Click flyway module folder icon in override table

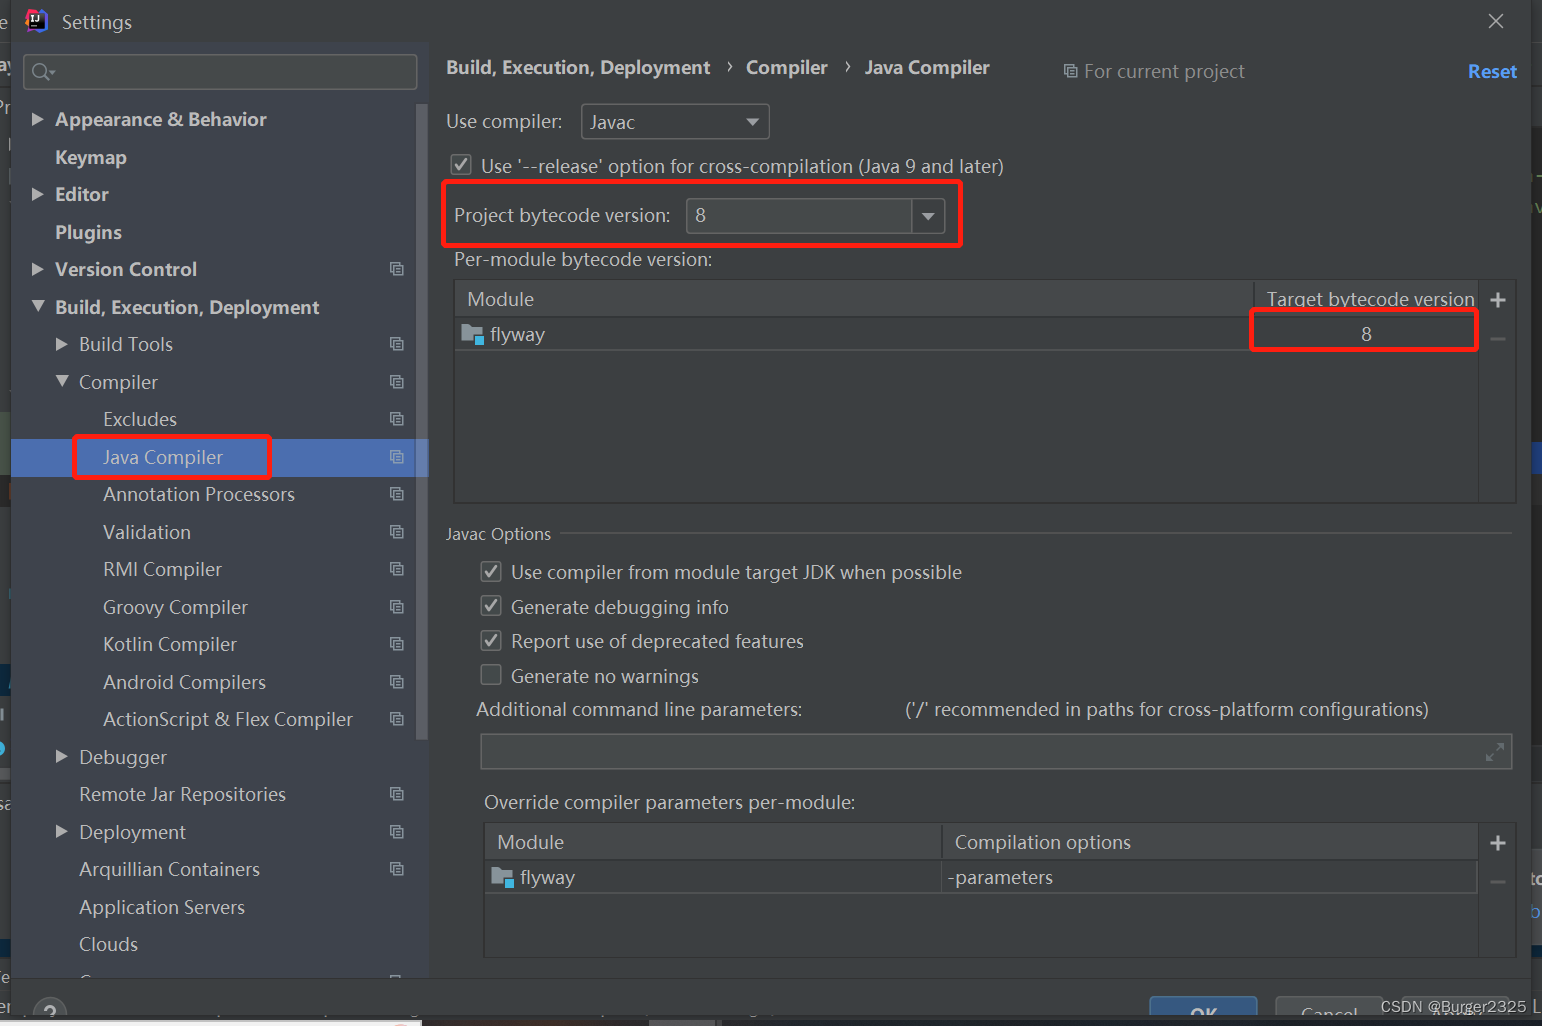(502, 877)
